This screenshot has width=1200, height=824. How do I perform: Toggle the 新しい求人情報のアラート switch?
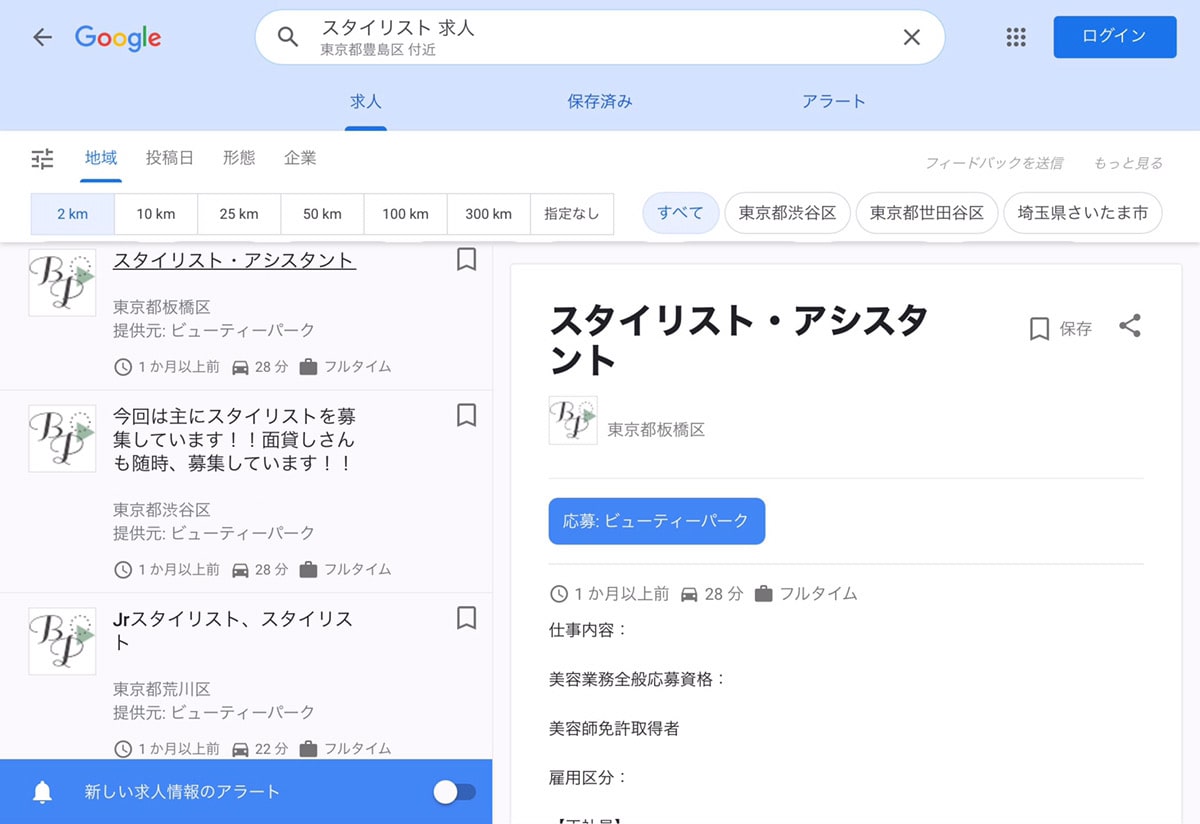point(454,792)
